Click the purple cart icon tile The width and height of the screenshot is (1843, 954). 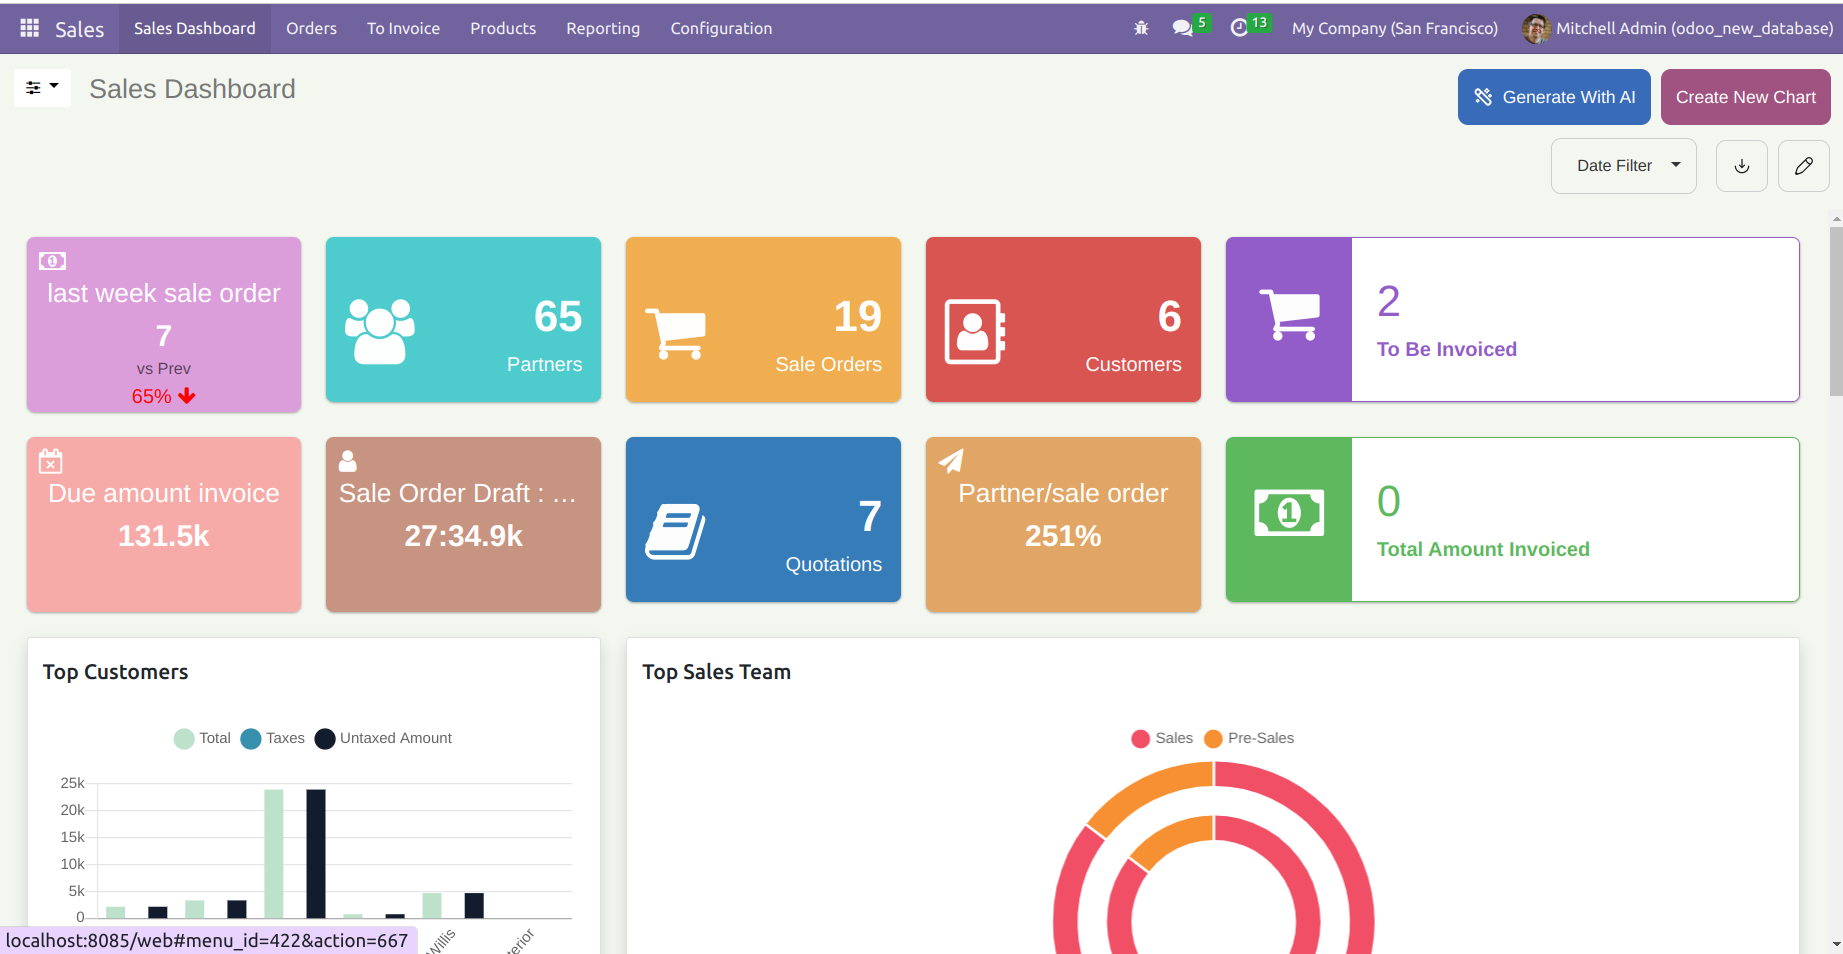(x=1288, y=319)
